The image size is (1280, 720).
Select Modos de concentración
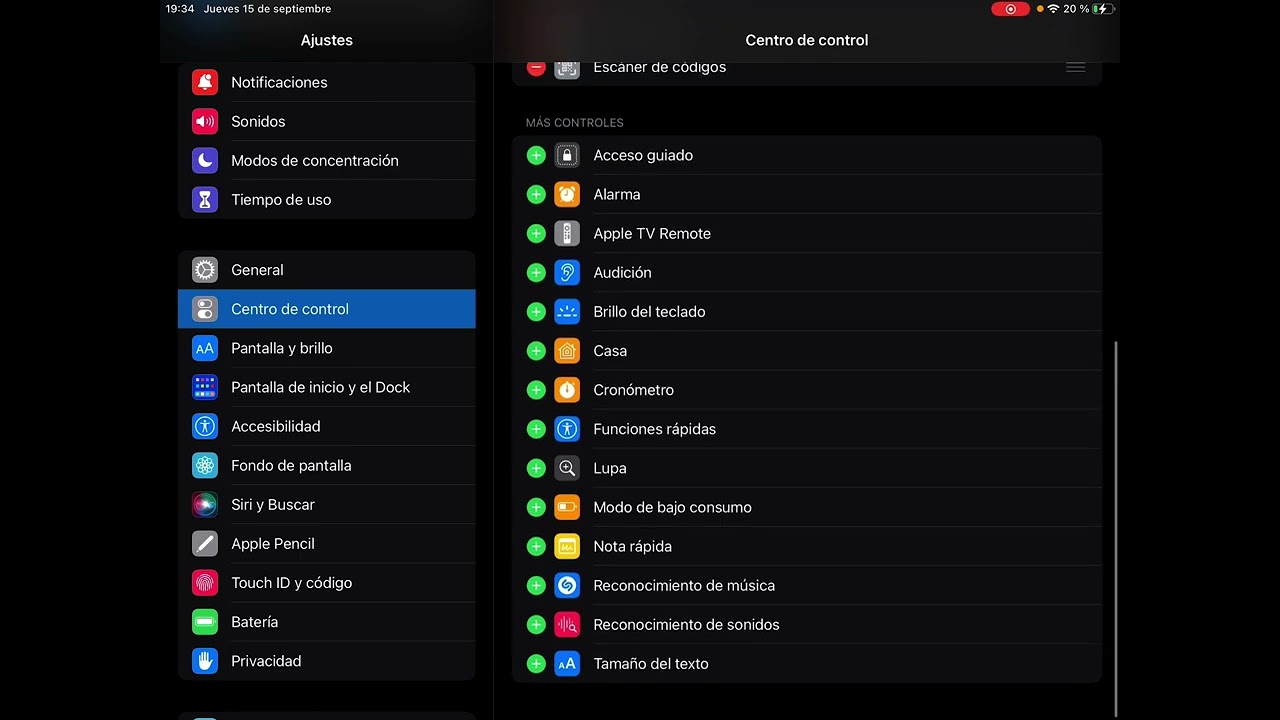click(x=326, y=160)
